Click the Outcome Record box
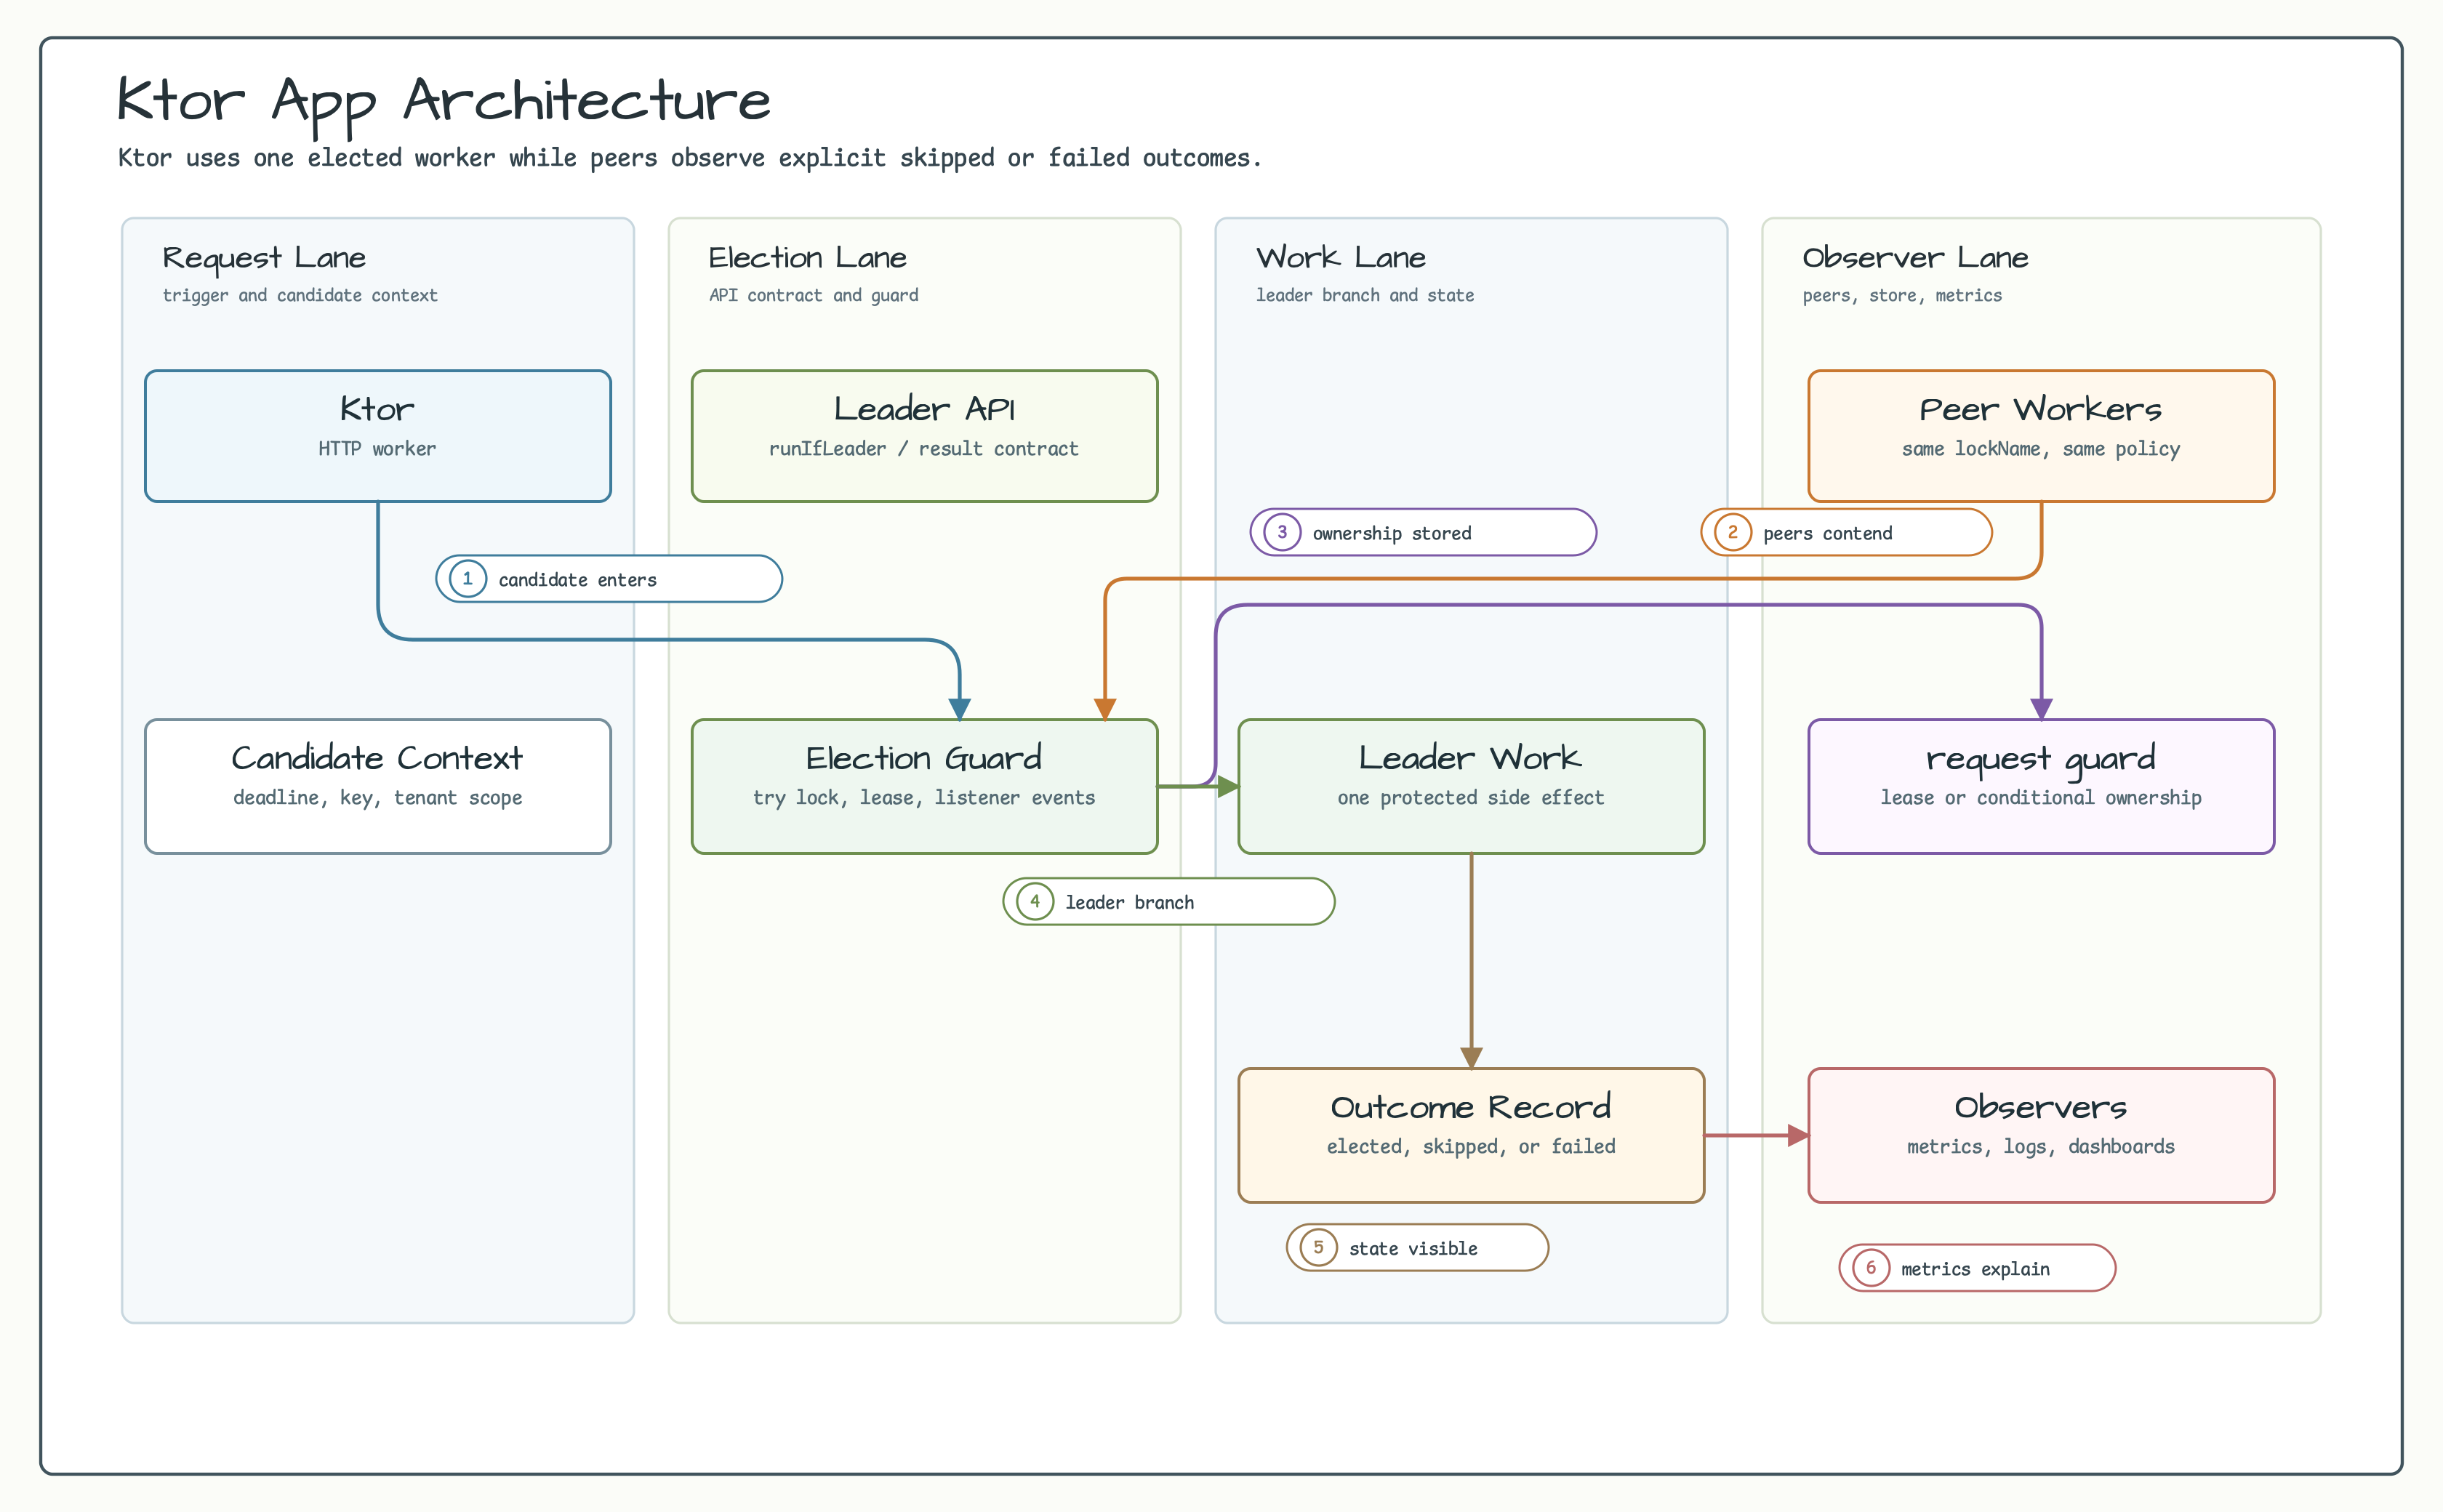This screenshot has width=2443, height=1512. [1471, 1135]
